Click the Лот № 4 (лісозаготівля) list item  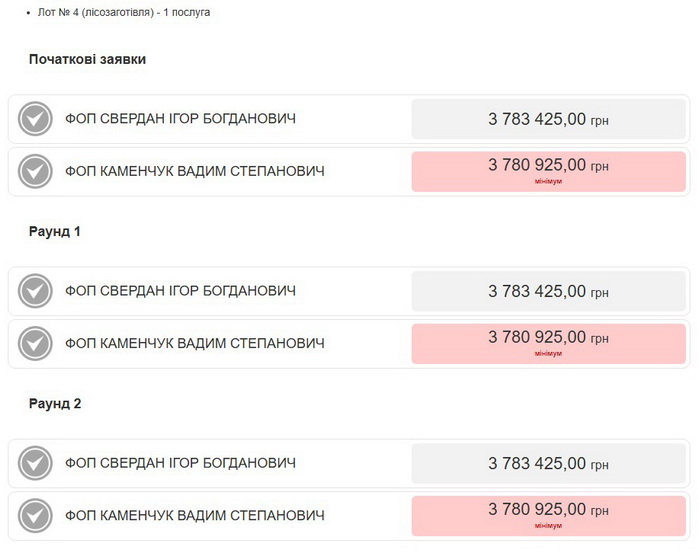[123, 13]
